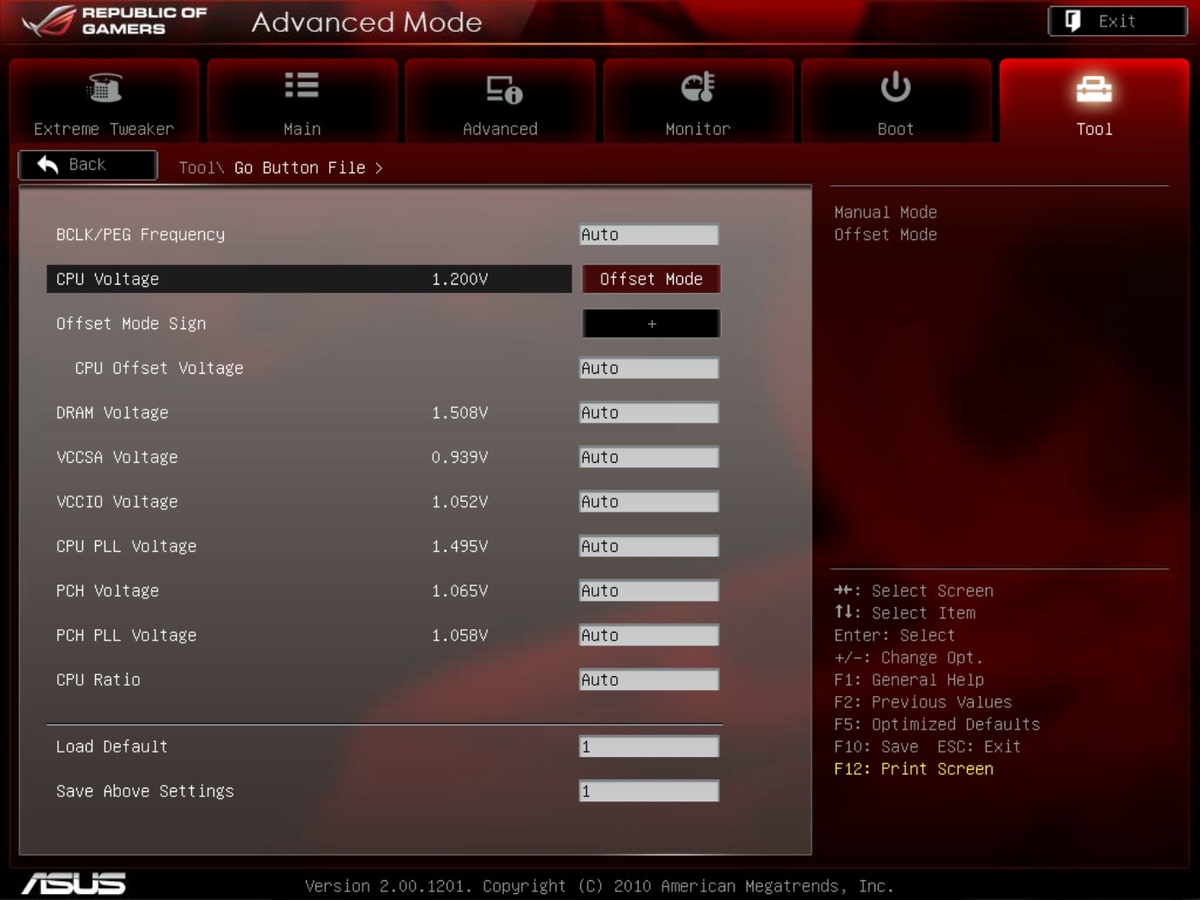Select the Extreme Tweaker tab label
Viewport: 1200px width, 900px height.
[104, 129]
